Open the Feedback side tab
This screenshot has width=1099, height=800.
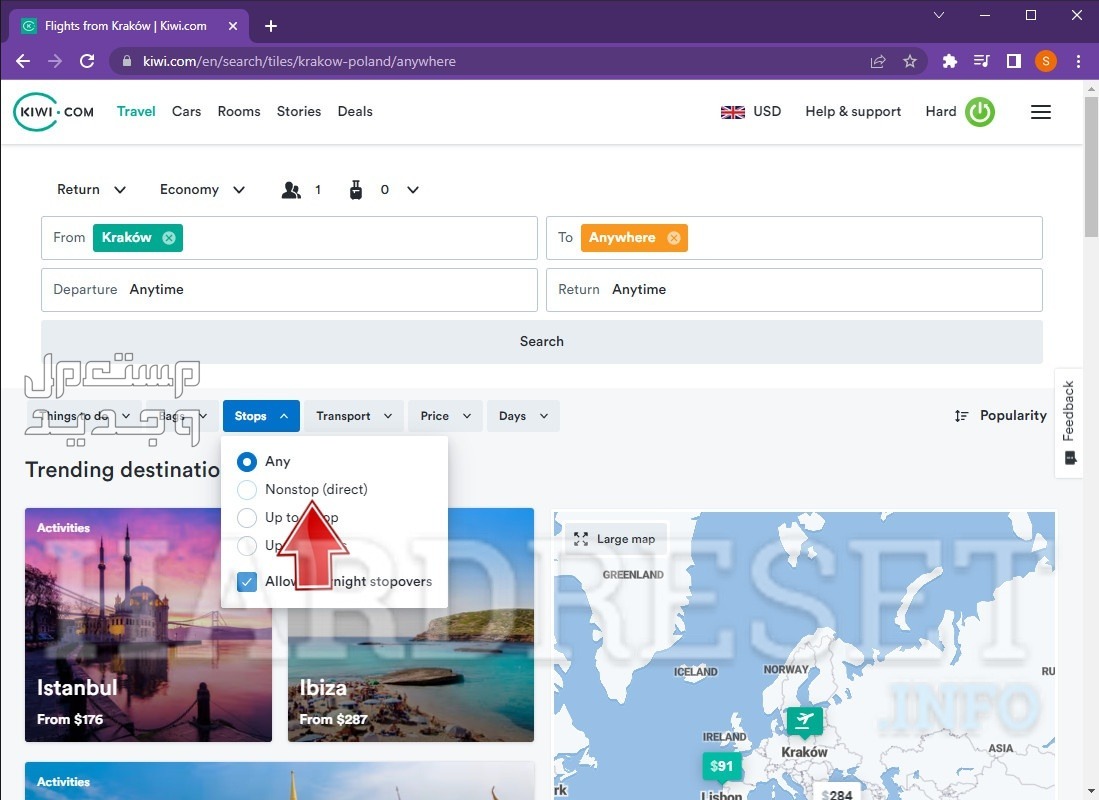tap(1069, 422)
